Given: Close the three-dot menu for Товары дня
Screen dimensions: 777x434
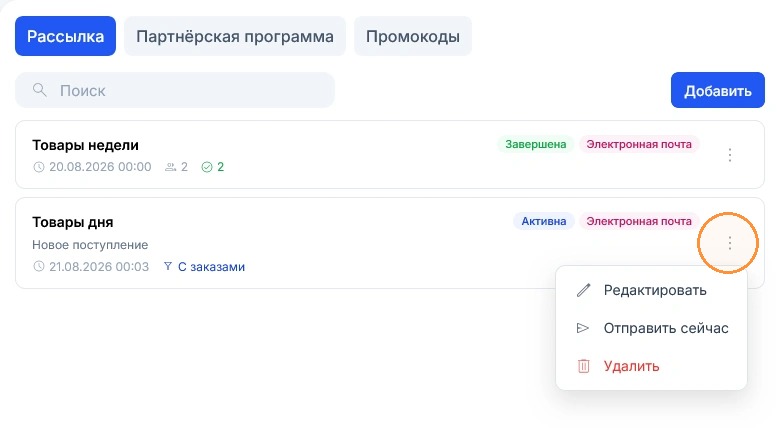Looking at the screenshot, I should click(x=729, y=243).
